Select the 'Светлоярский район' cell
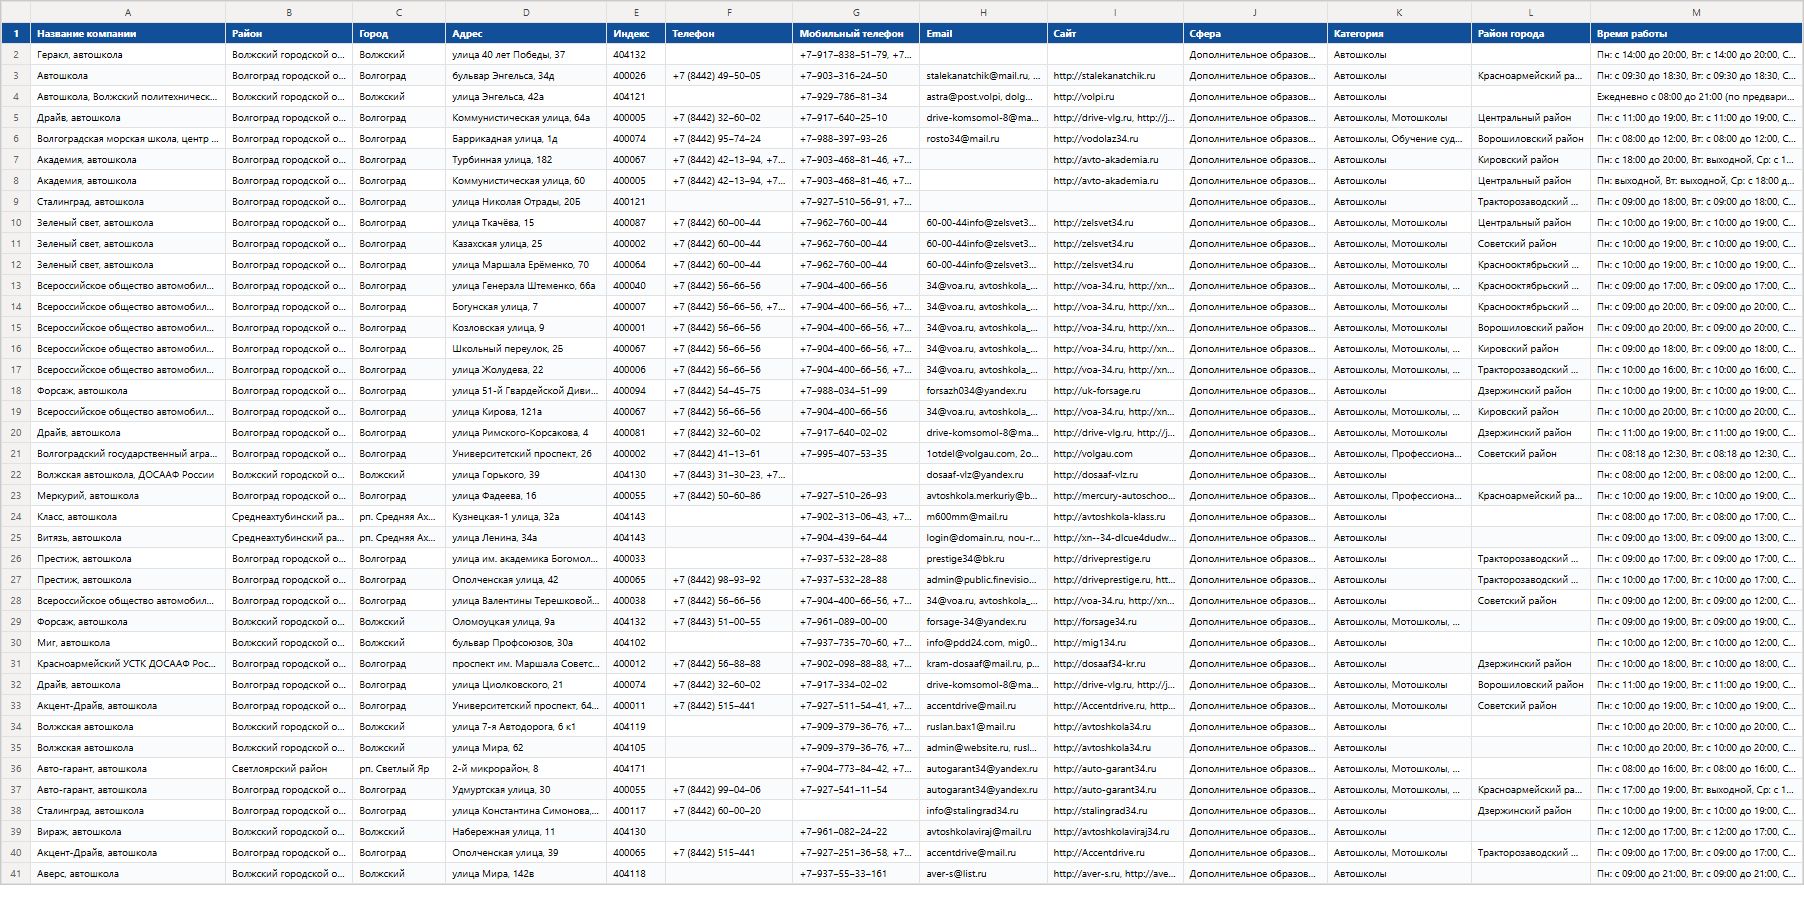This screenshot has width=1804, height=902. tap(289, 769)
